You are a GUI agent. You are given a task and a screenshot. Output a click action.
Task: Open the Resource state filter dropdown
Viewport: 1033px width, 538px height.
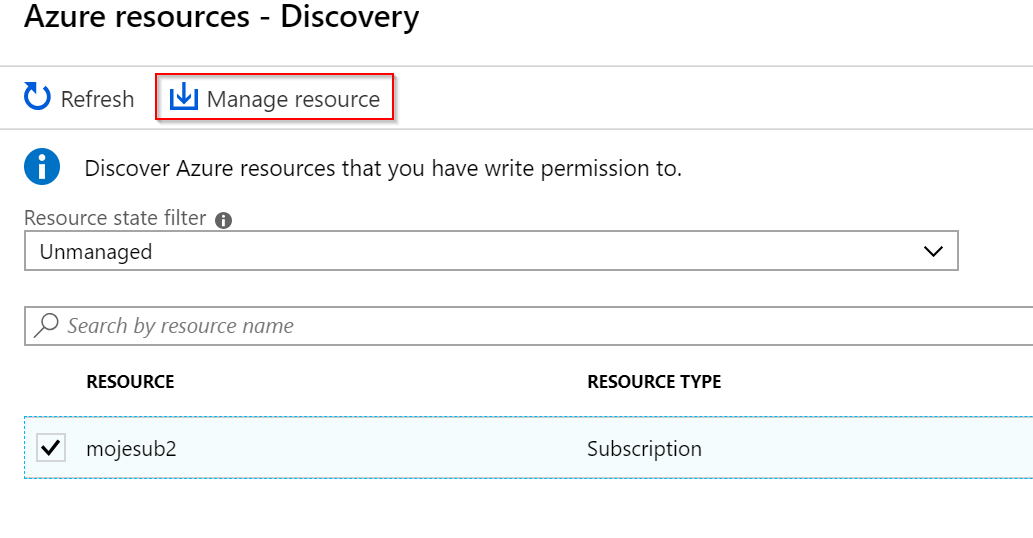491,250
